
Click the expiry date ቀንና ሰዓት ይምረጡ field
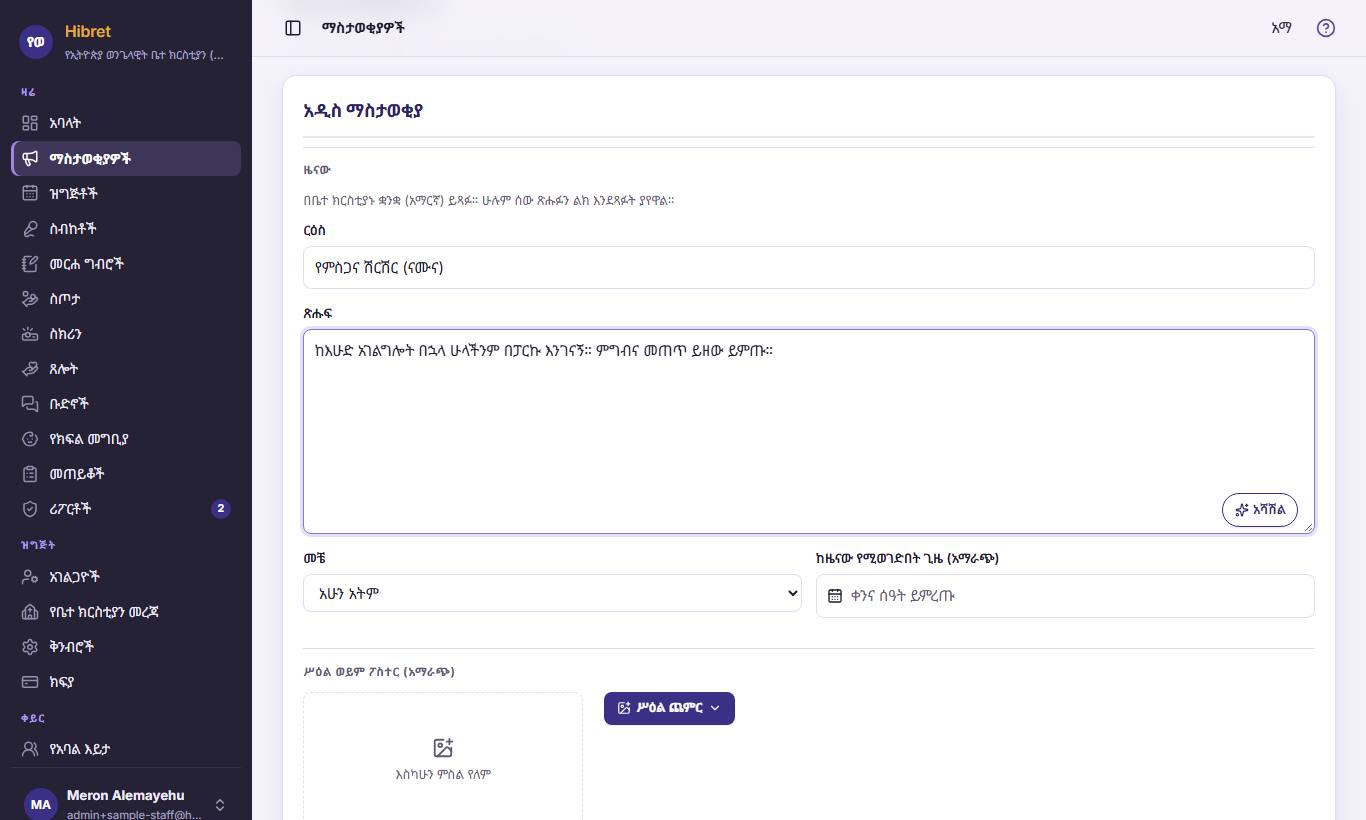point(1065,596)
